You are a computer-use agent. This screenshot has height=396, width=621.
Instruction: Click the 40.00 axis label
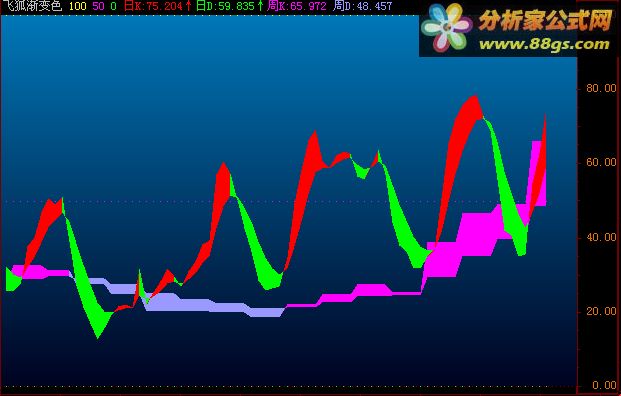tap(601, 237)
